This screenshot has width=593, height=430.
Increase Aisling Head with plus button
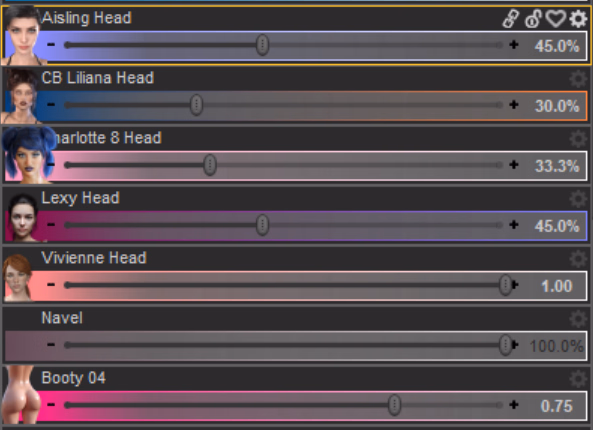pos(514,45)
